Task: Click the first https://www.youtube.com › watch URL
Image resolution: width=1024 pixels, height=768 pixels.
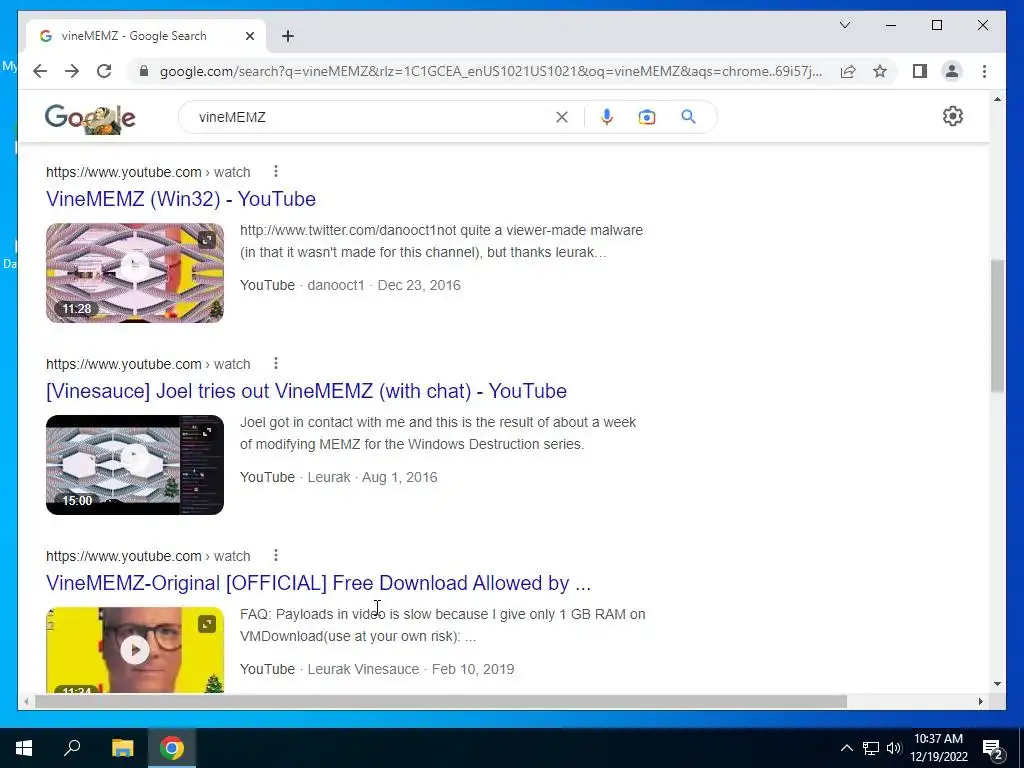Action: point(148,172)
